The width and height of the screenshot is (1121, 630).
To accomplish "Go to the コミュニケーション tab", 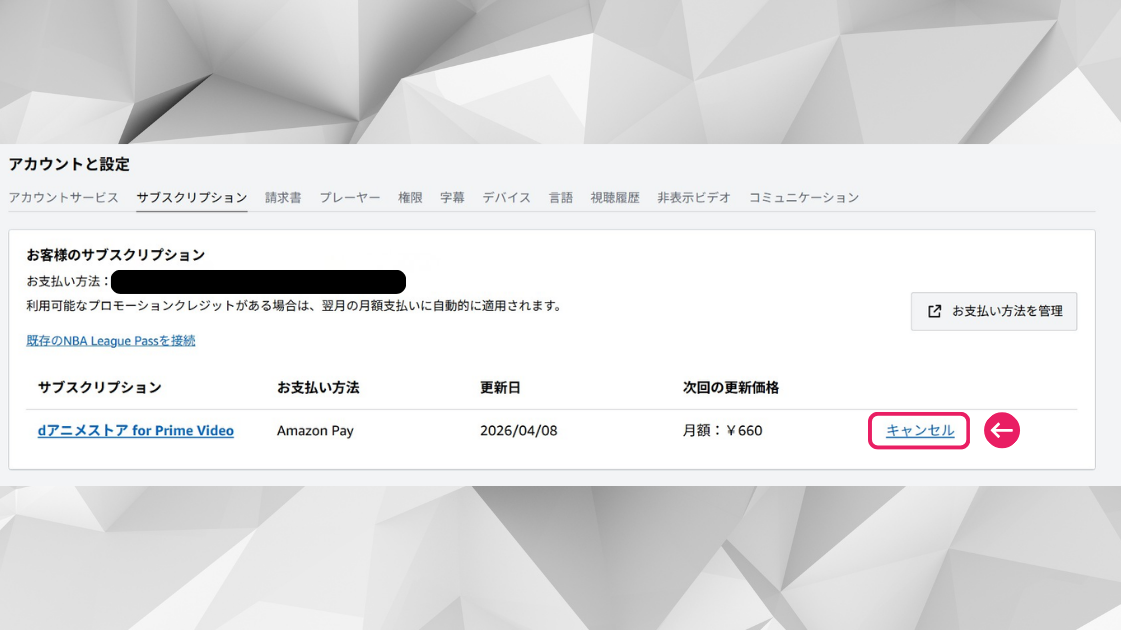I will 803,198.
